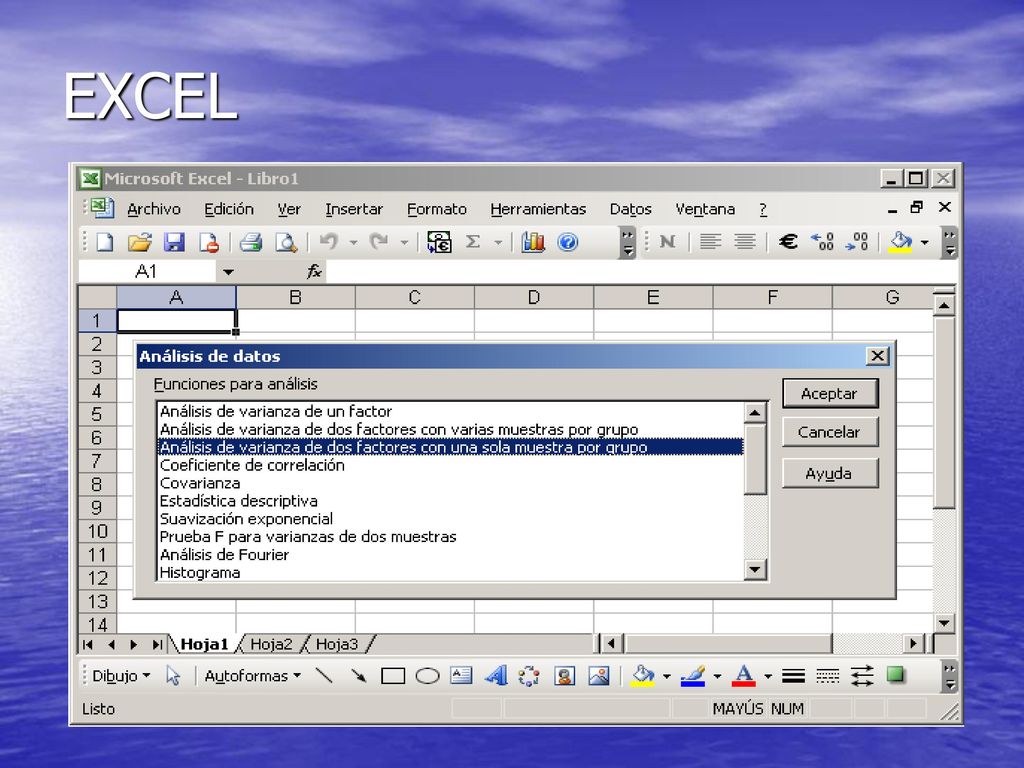Select the Line drawing tool
1024x768 pixels.
pos(324,675)
